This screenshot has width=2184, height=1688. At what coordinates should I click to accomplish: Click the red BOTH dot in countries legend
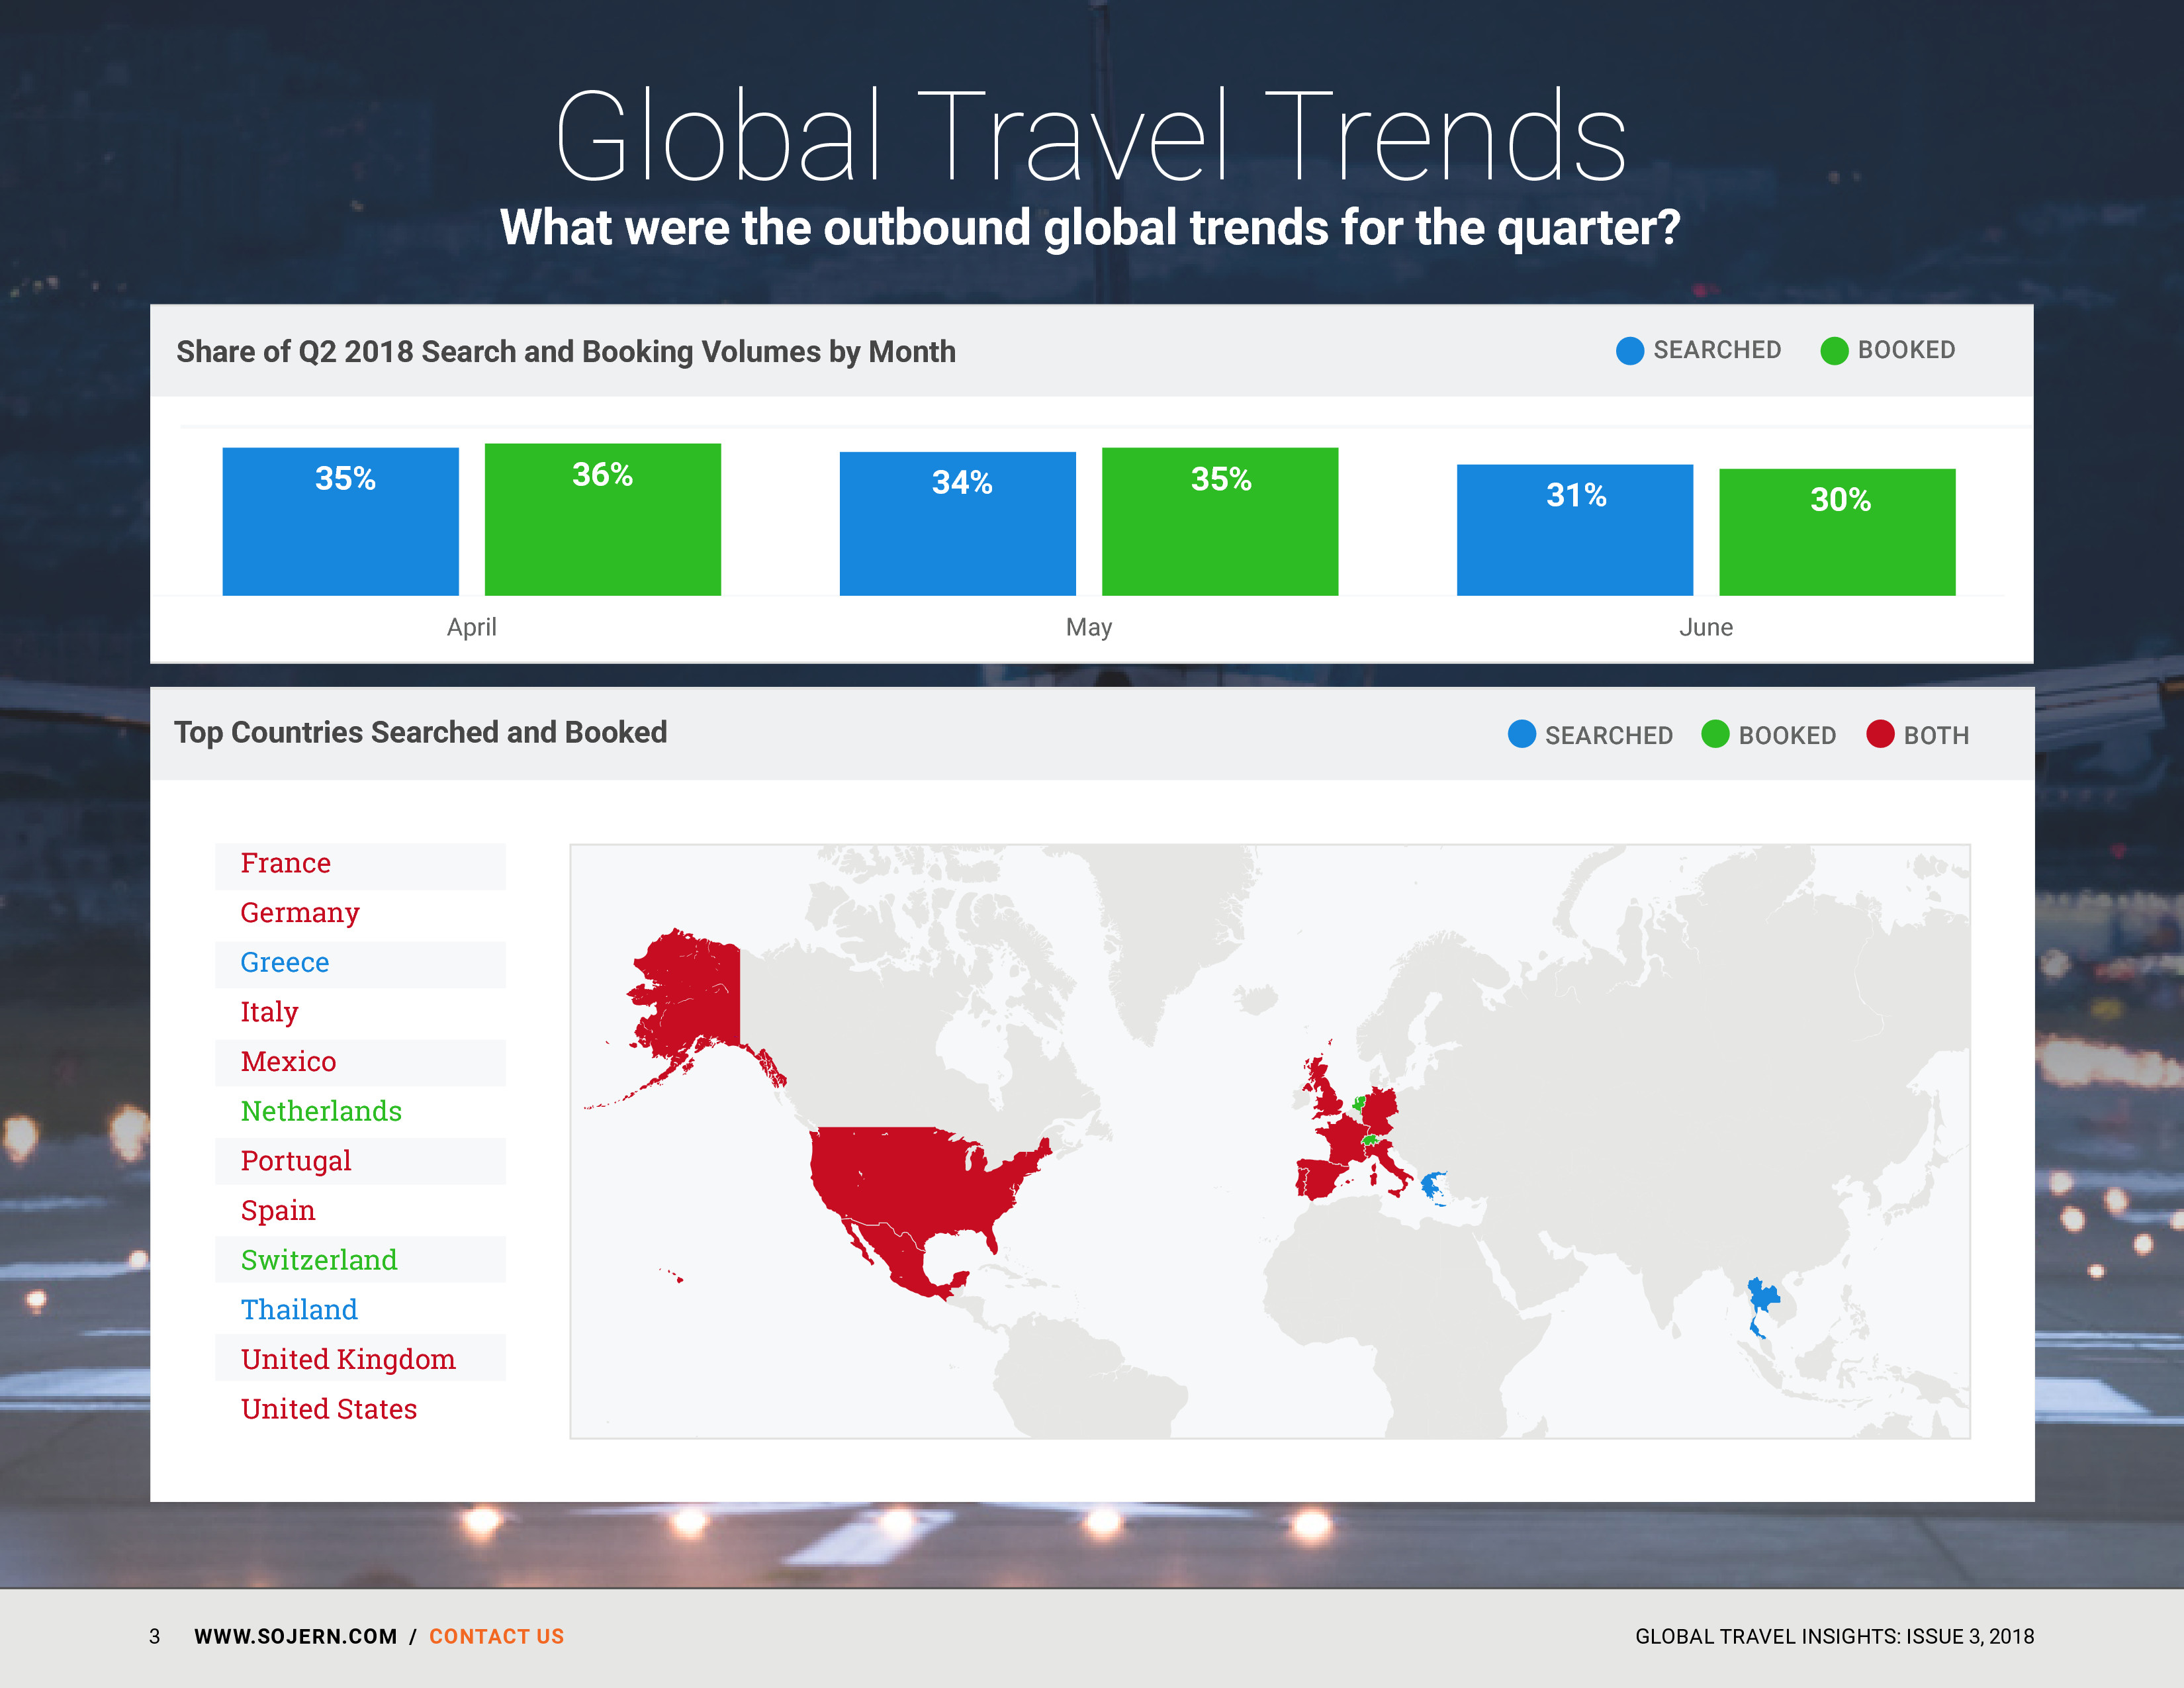pos(1880,734)
